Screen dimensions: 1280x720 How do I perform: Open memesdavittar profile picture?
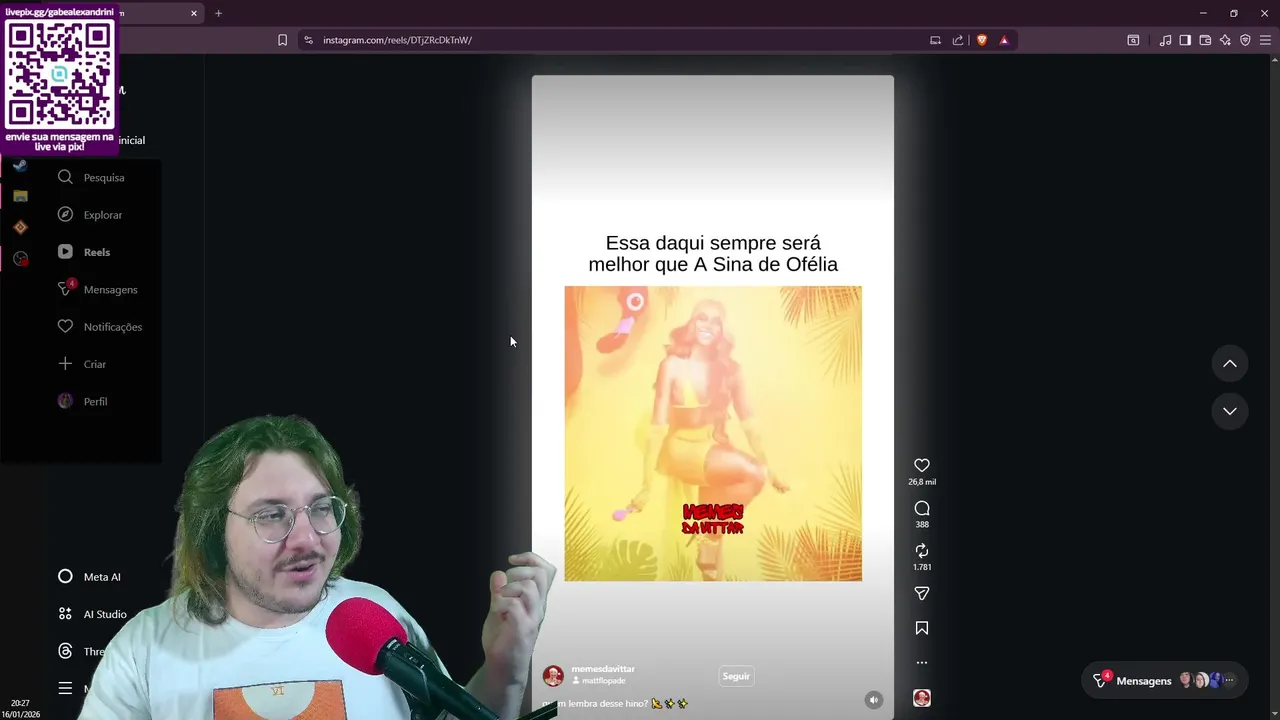553,676
